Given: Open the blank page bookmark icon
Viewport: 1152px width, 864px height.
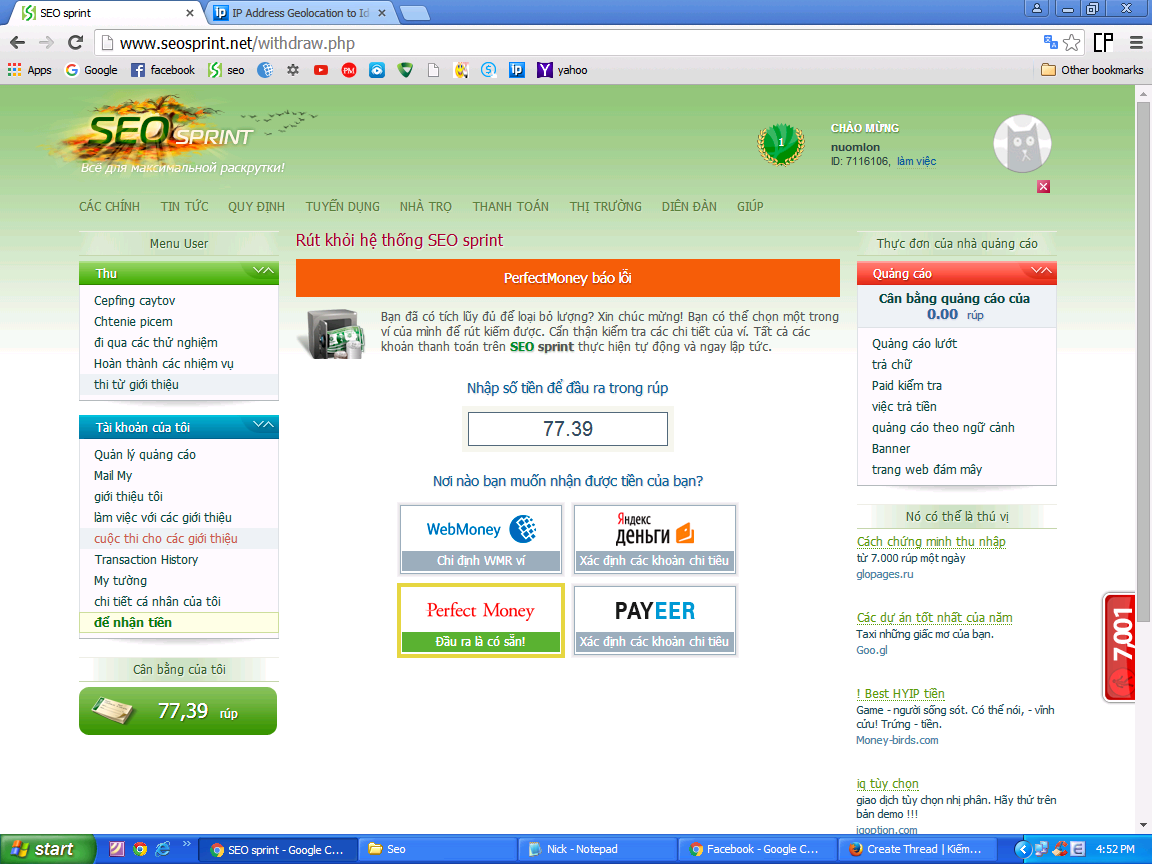Looking at the screenshot, I should coord(433,70).
